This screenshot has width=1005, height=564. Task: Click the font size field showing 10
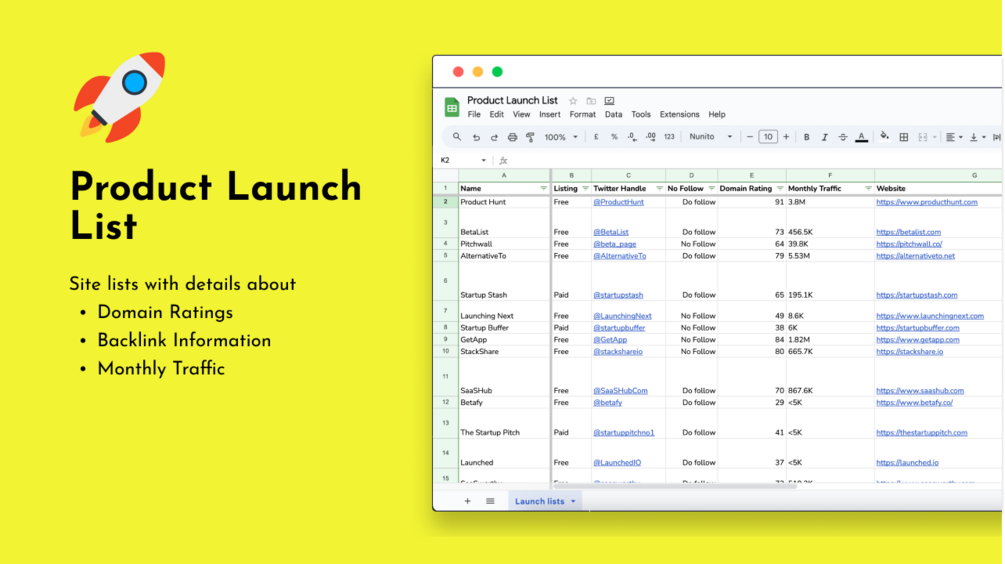click(x=768, y=137)
